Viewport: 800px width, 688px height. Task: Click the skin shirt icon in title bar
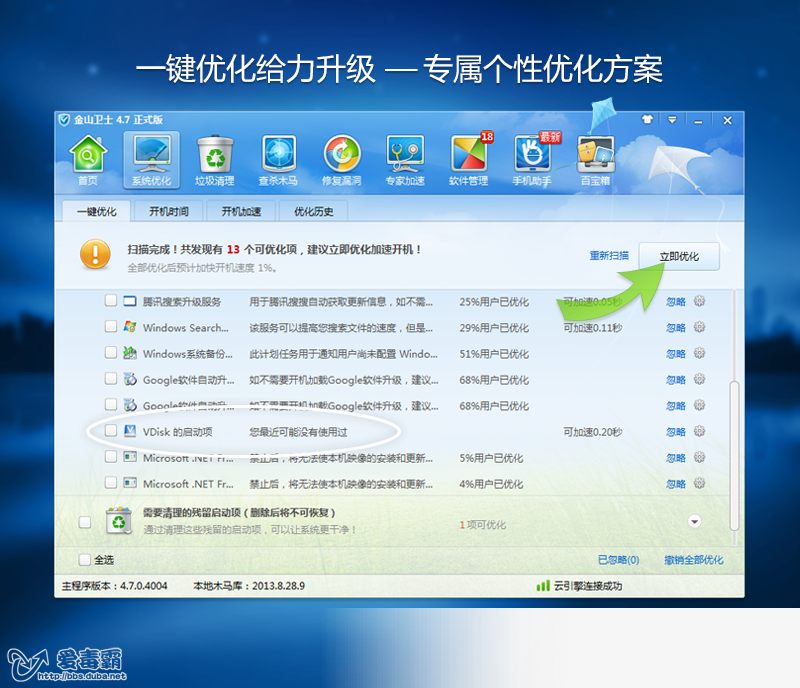tap(647, 119)
